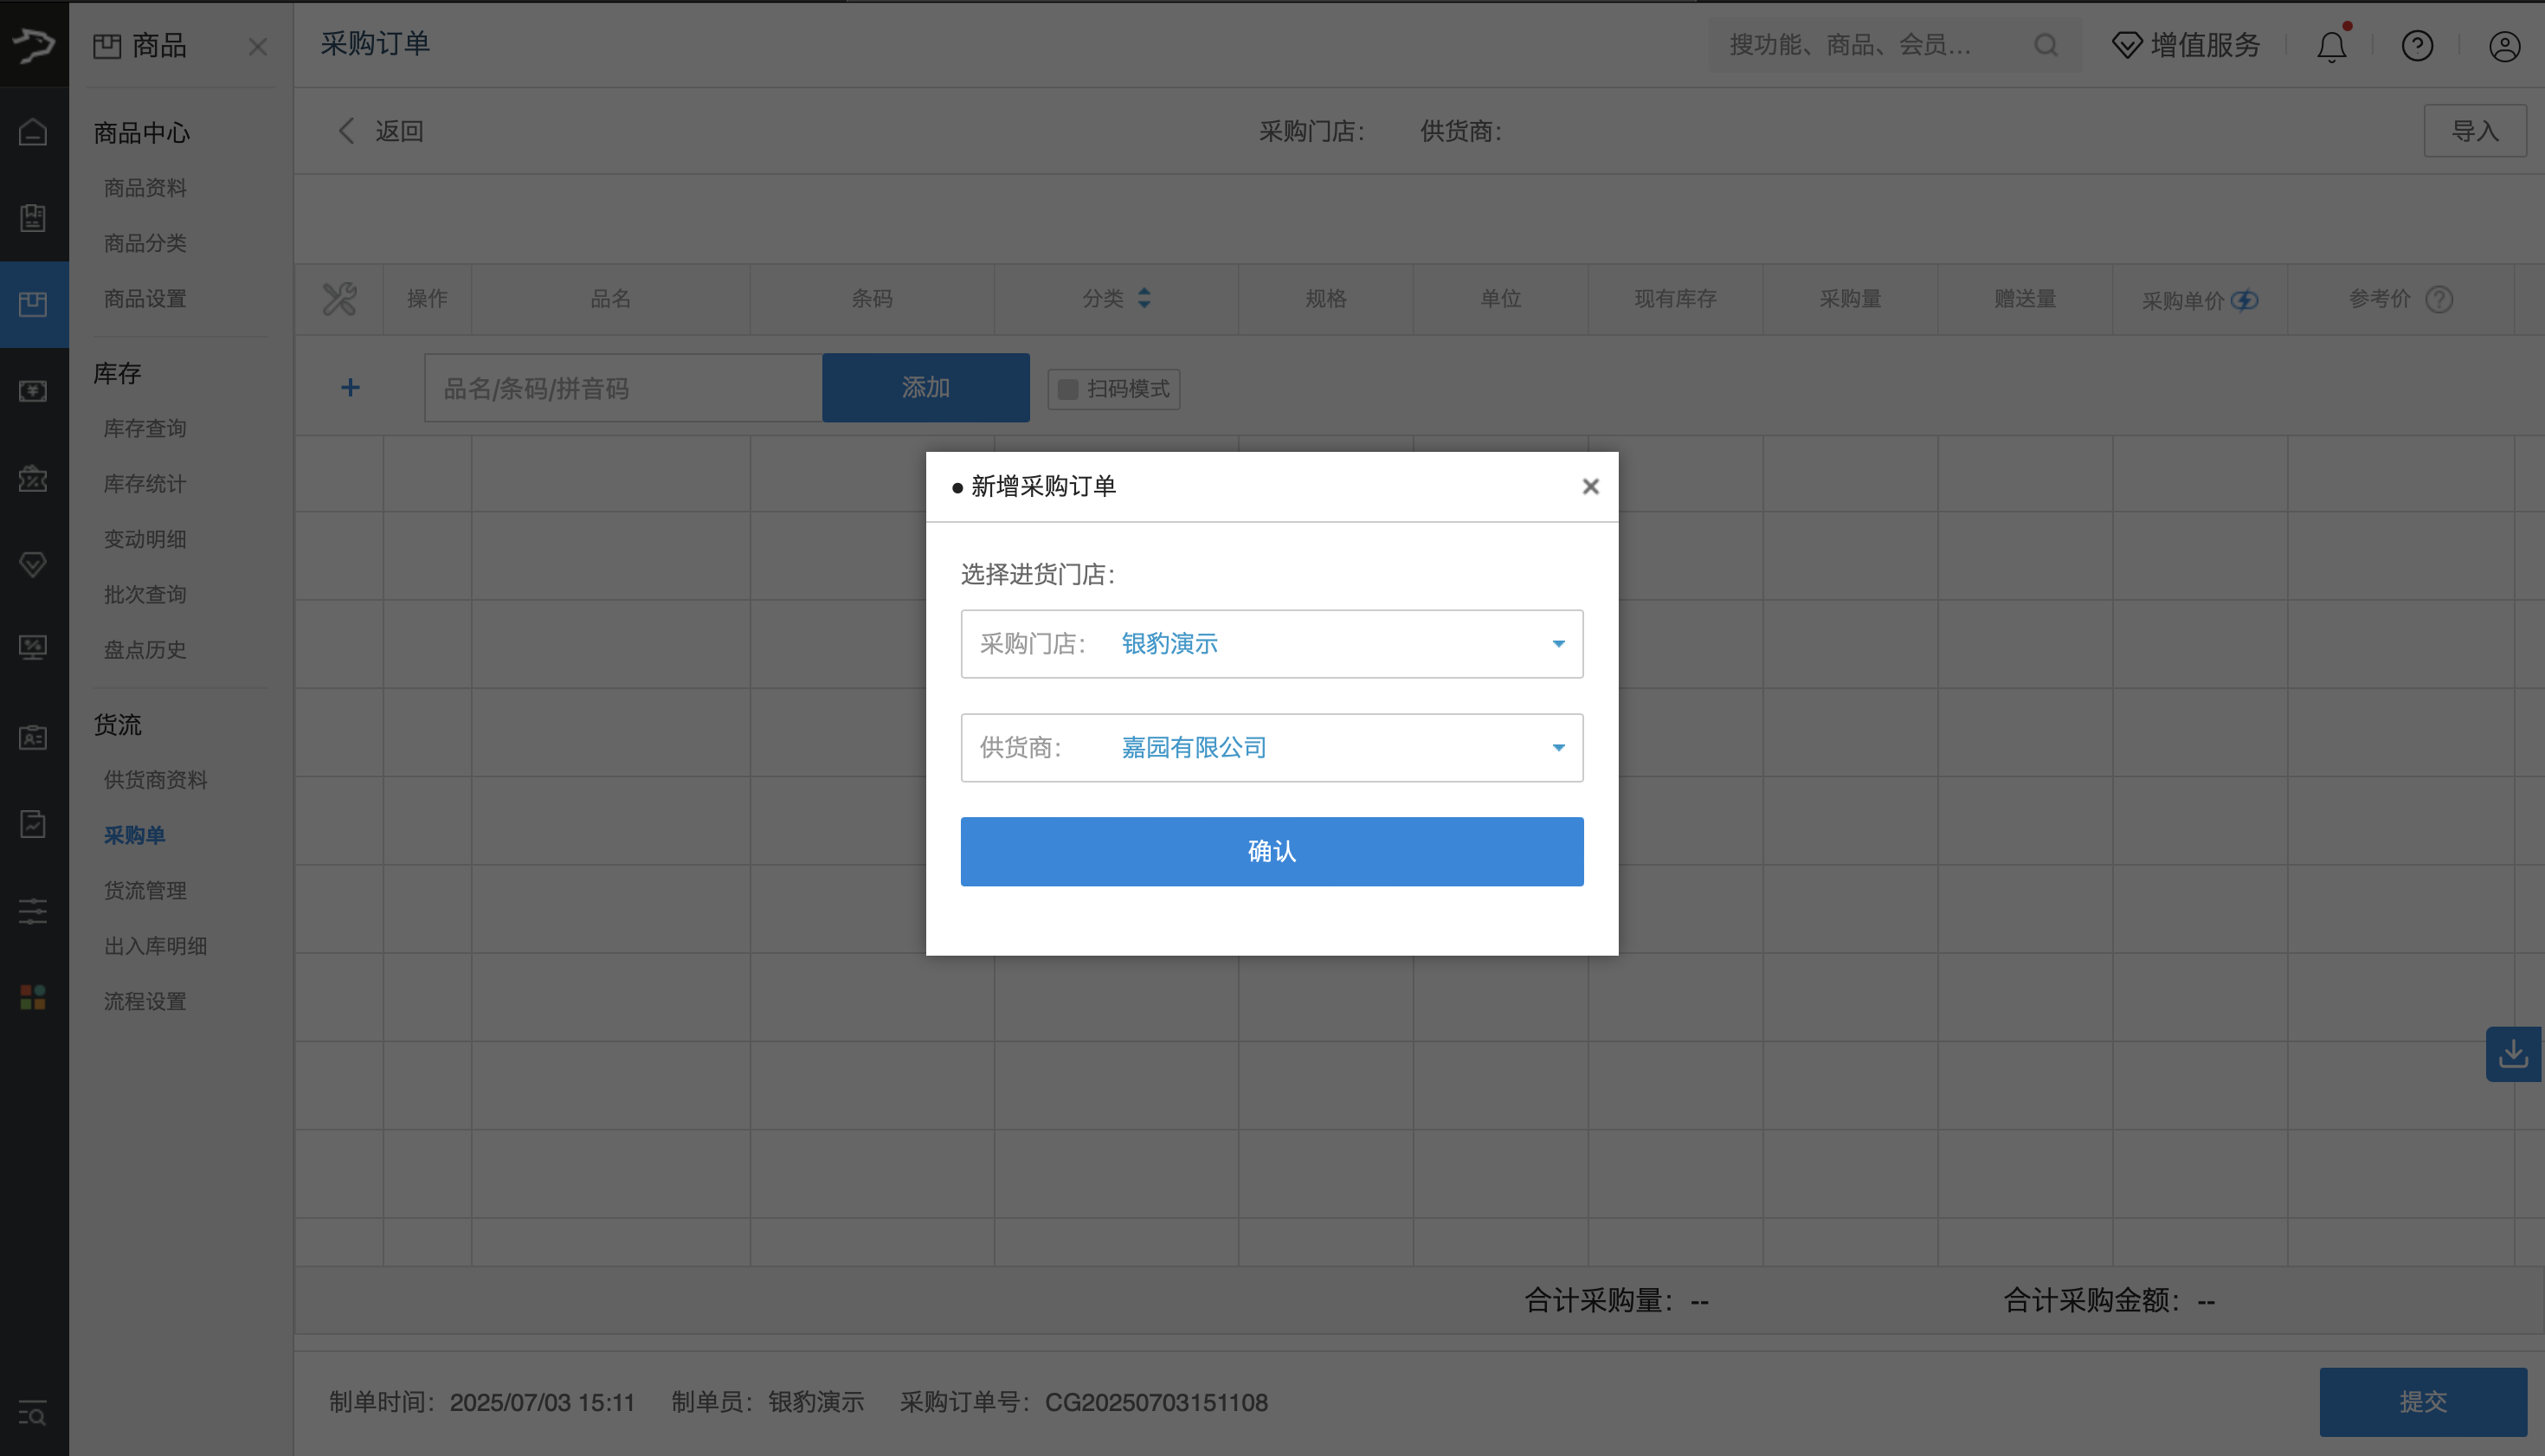Click the home icon in left sidebar

point(33,132)
